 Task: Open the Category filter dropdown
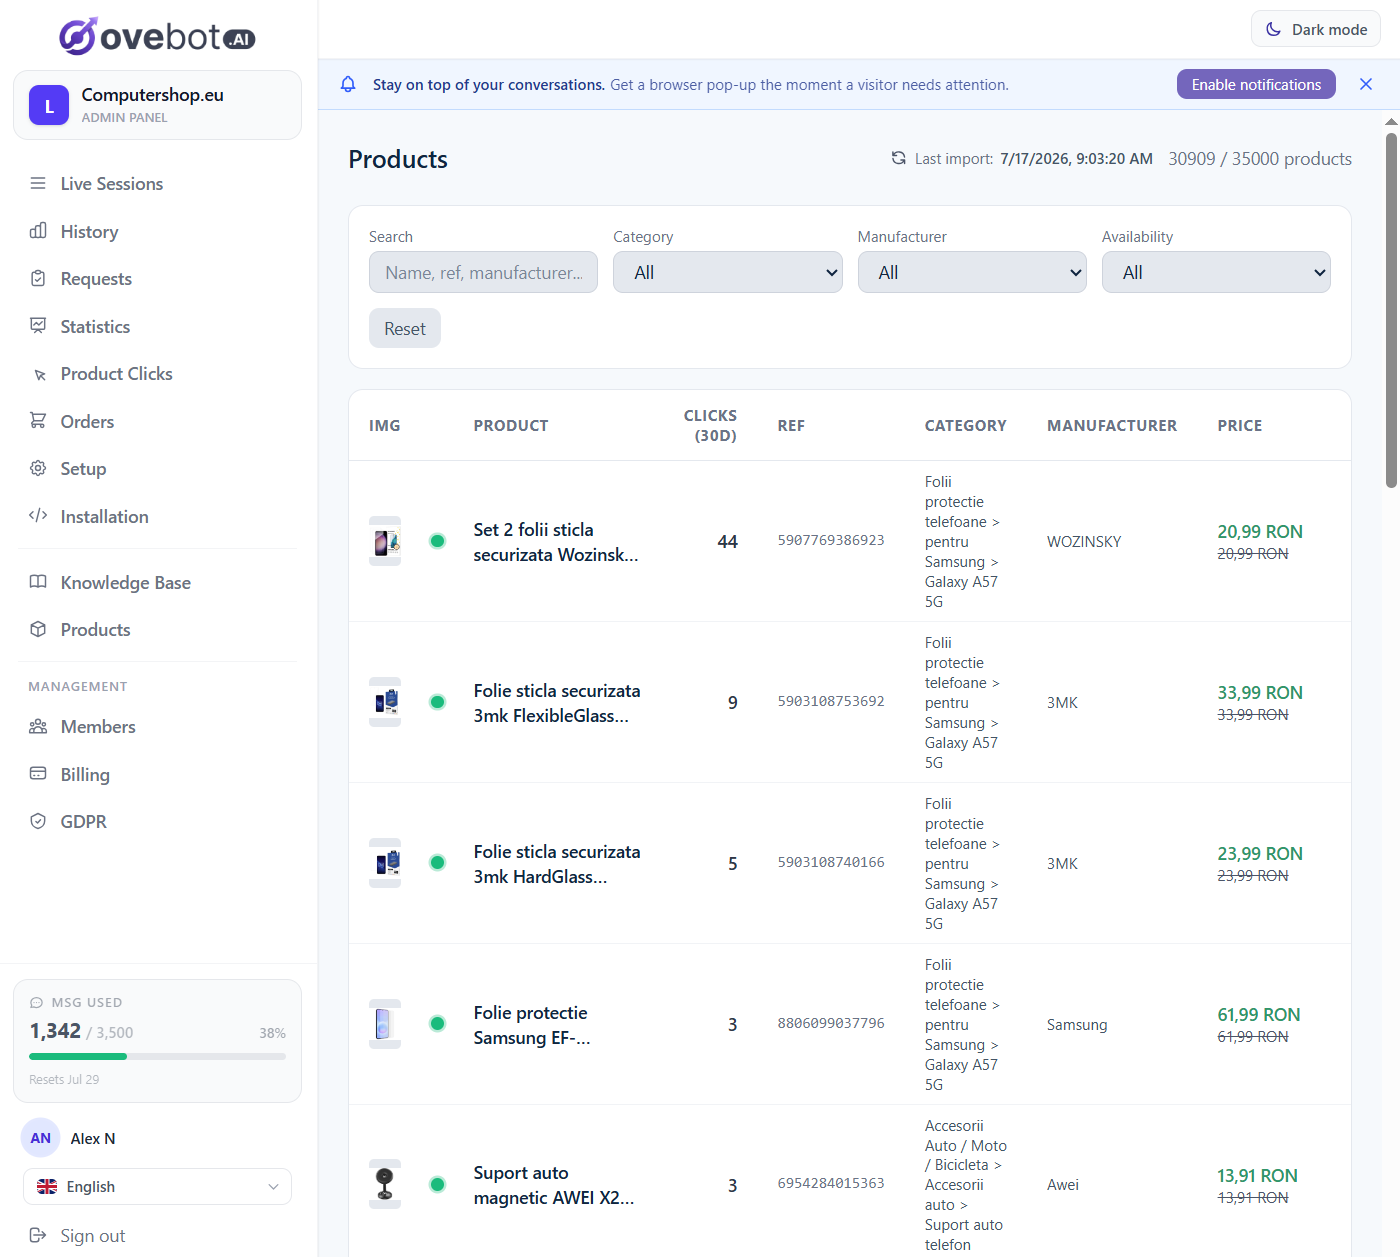tap(728, 272)
